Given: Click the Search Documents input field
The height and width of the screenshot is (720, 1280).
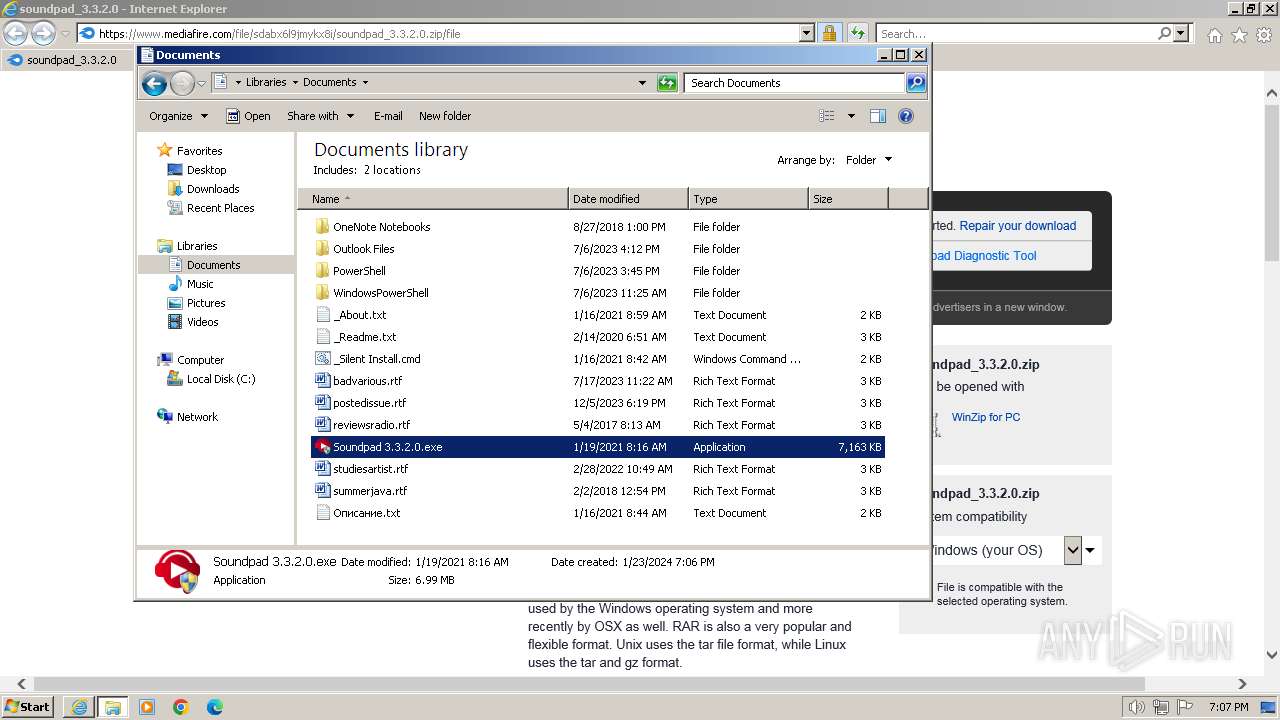Looking at the screenshot, I should point(795,83).
